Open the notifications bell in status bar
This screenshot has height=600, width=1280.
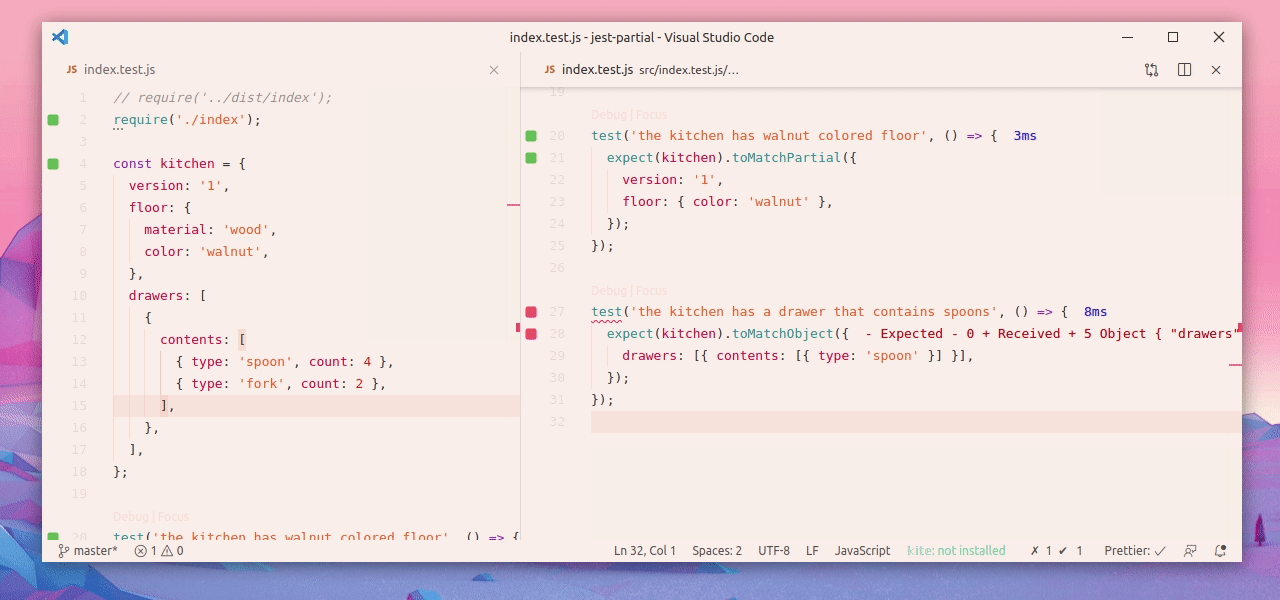pos(1220,550)
